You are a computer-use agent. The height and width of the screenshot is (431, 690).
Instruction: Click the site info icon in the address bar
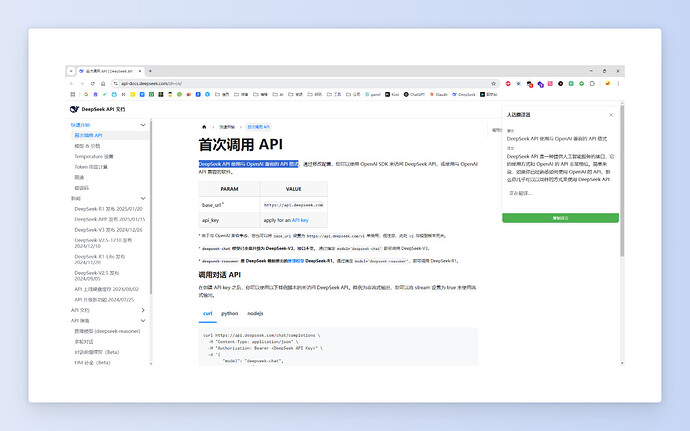pos(116,83)
